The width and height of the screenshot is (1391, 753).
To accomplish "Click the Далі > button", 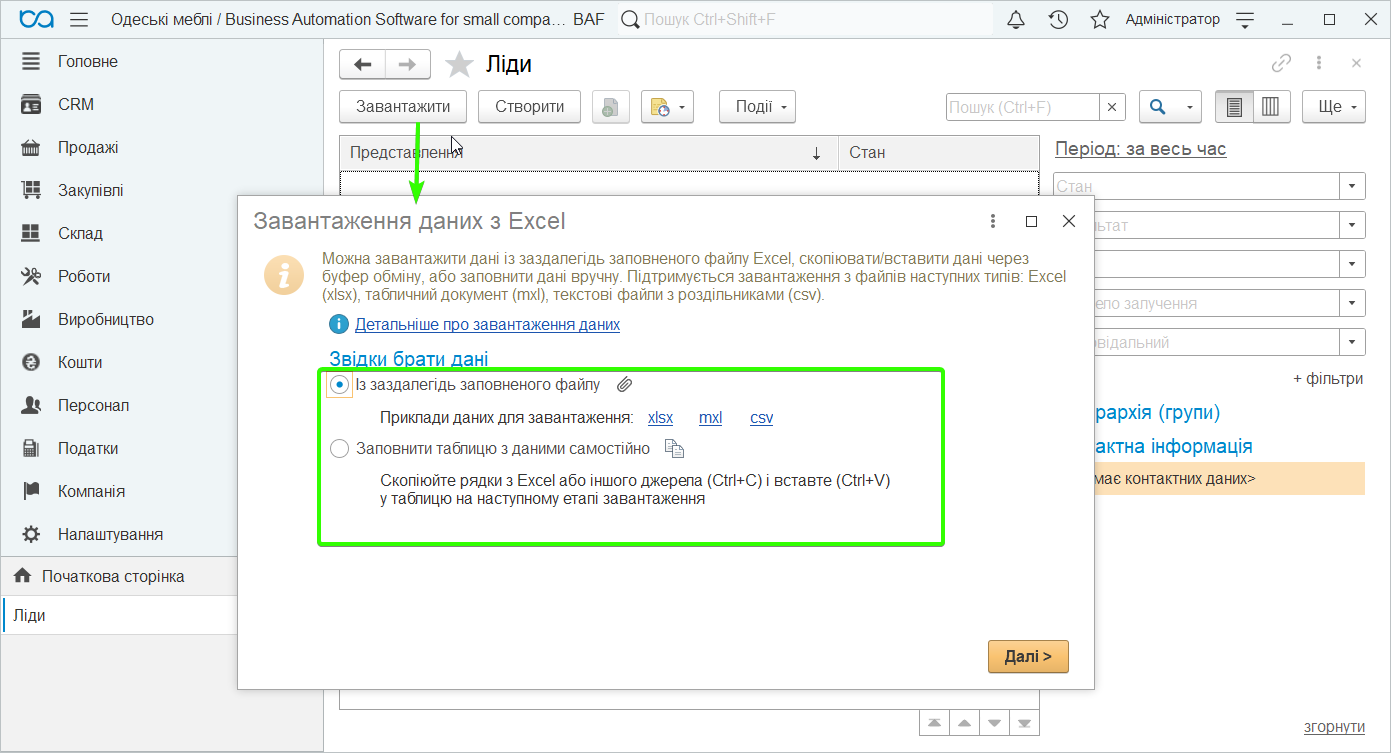I will pyautogui.click(x=1028, y=657).
